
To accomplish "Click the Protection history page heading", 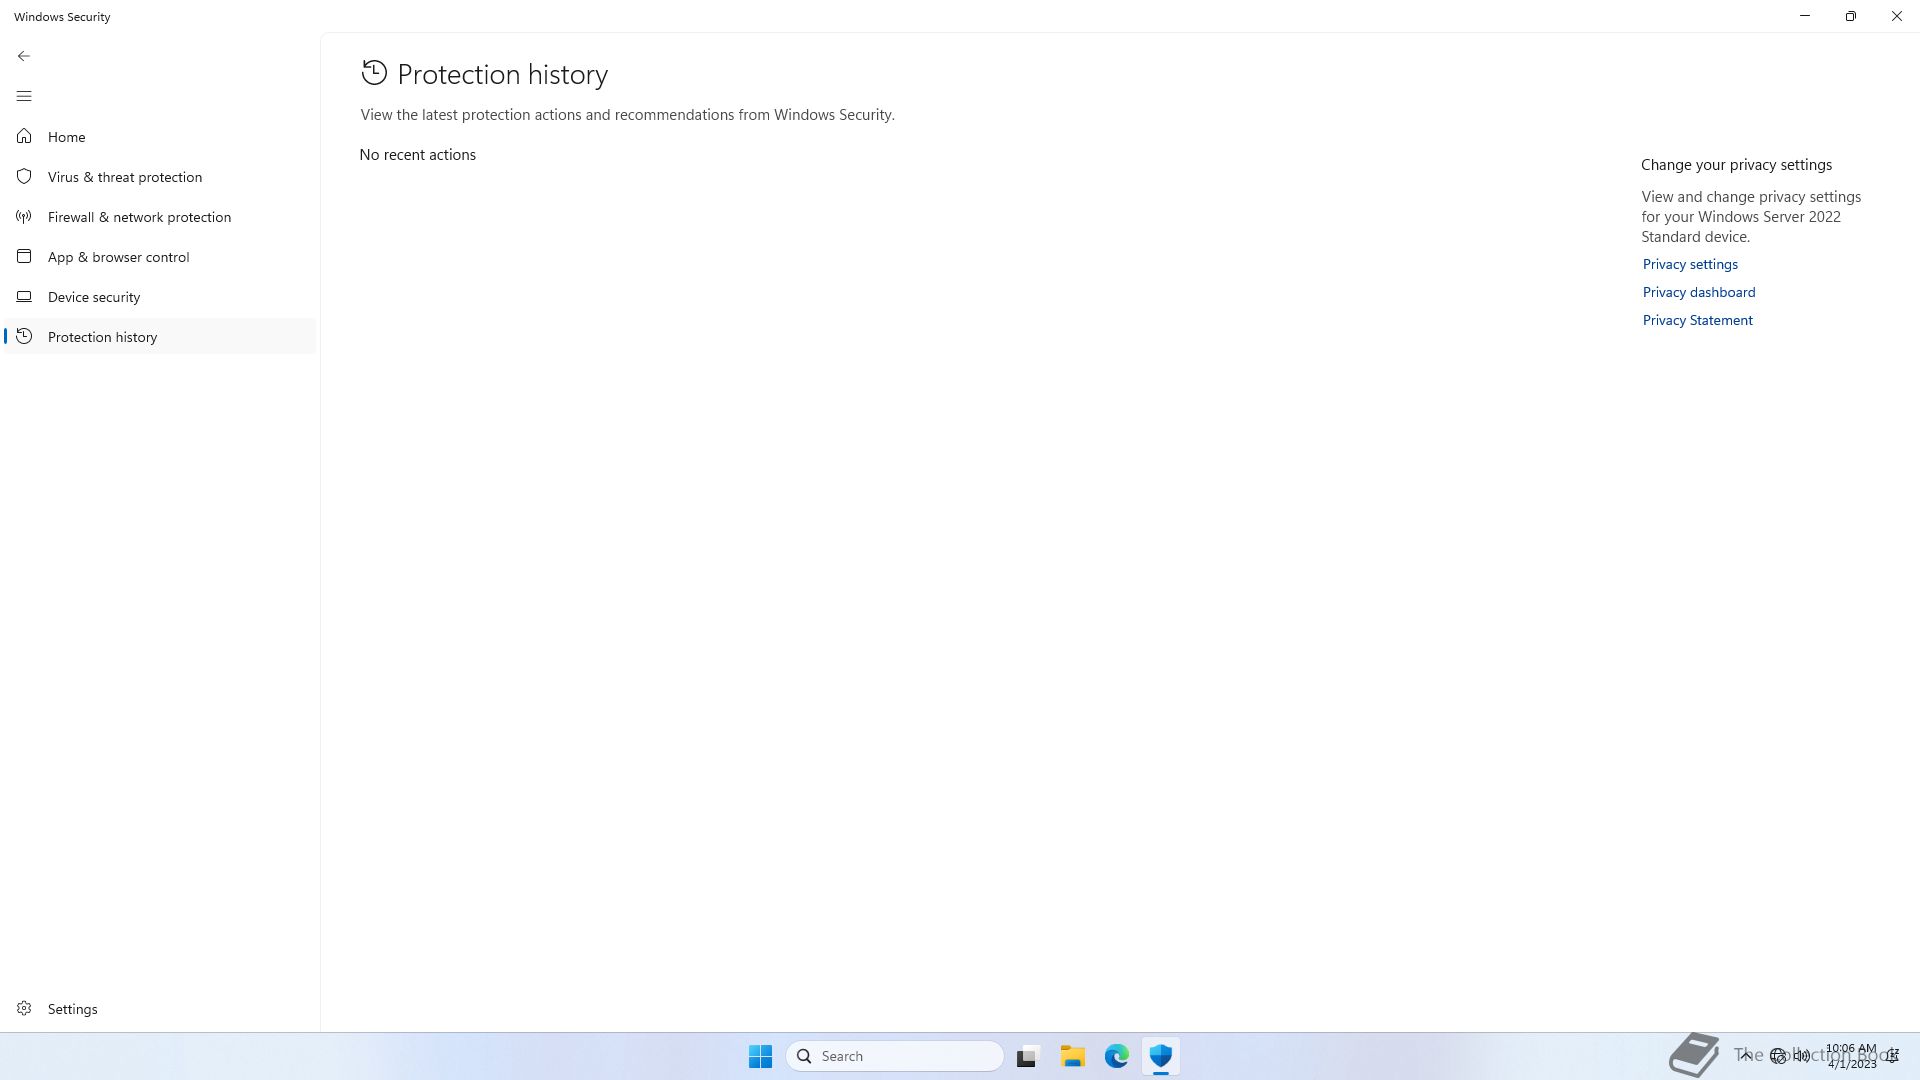I will point(502,75).
